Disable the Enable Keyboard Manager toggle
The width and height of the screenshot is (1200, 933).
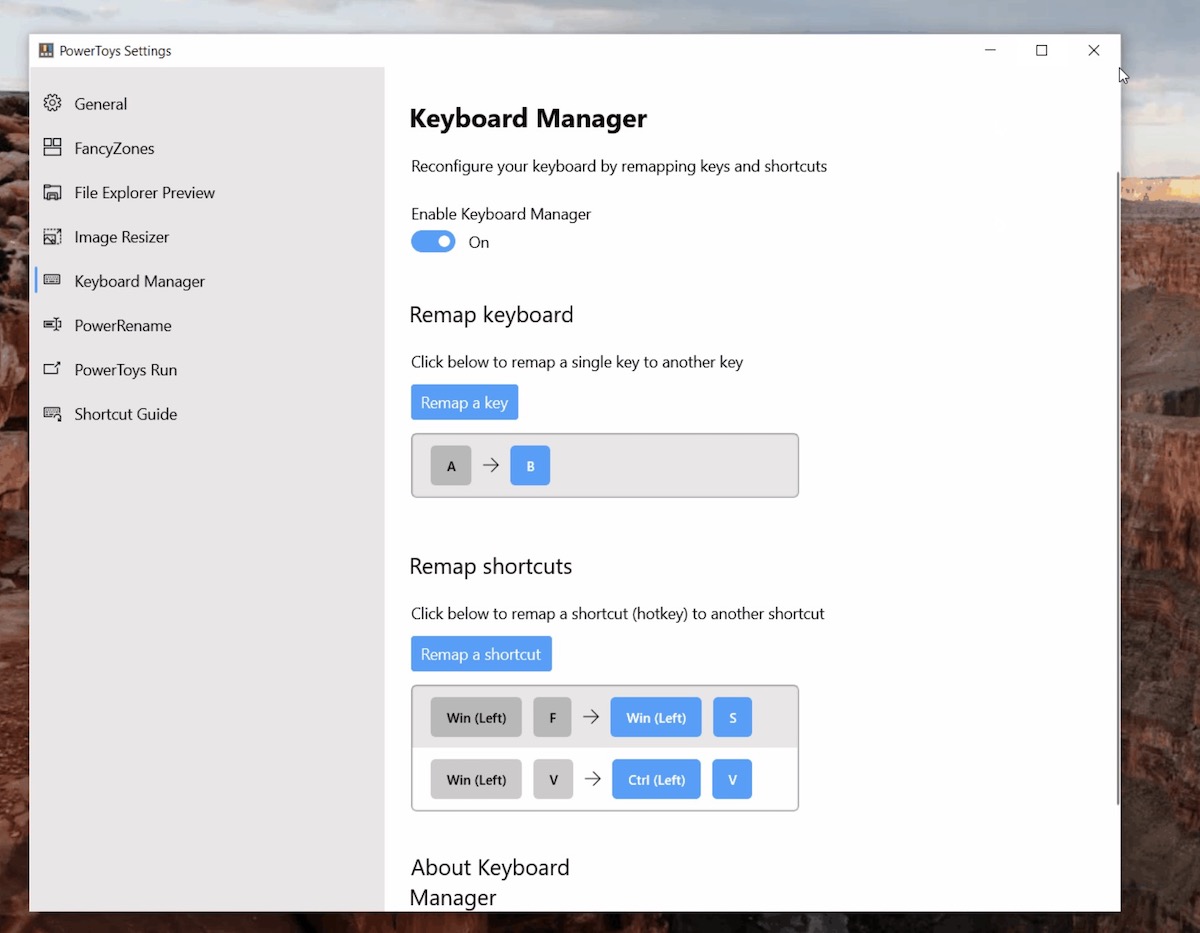[432, 241]
